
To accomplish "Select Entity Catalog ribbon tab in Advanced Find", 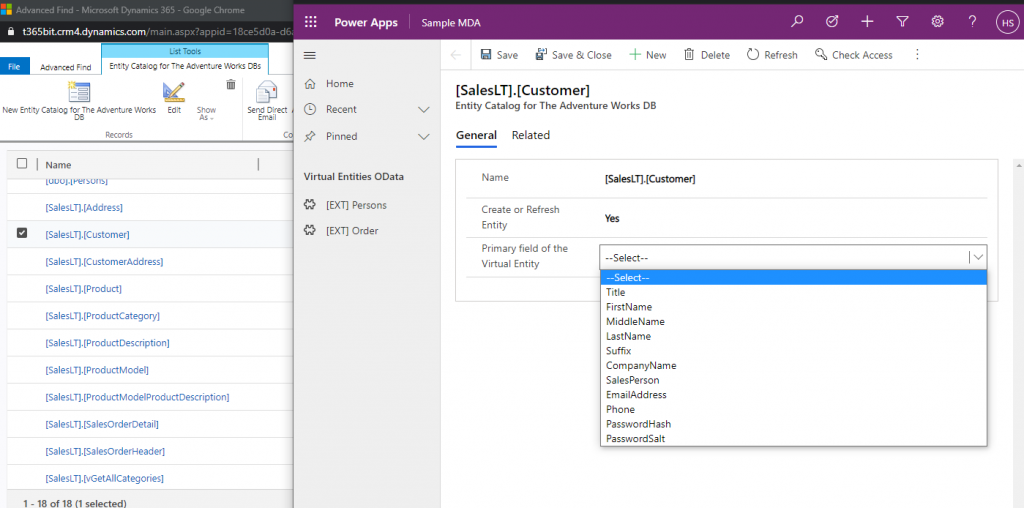I will [x=185, y=66].
